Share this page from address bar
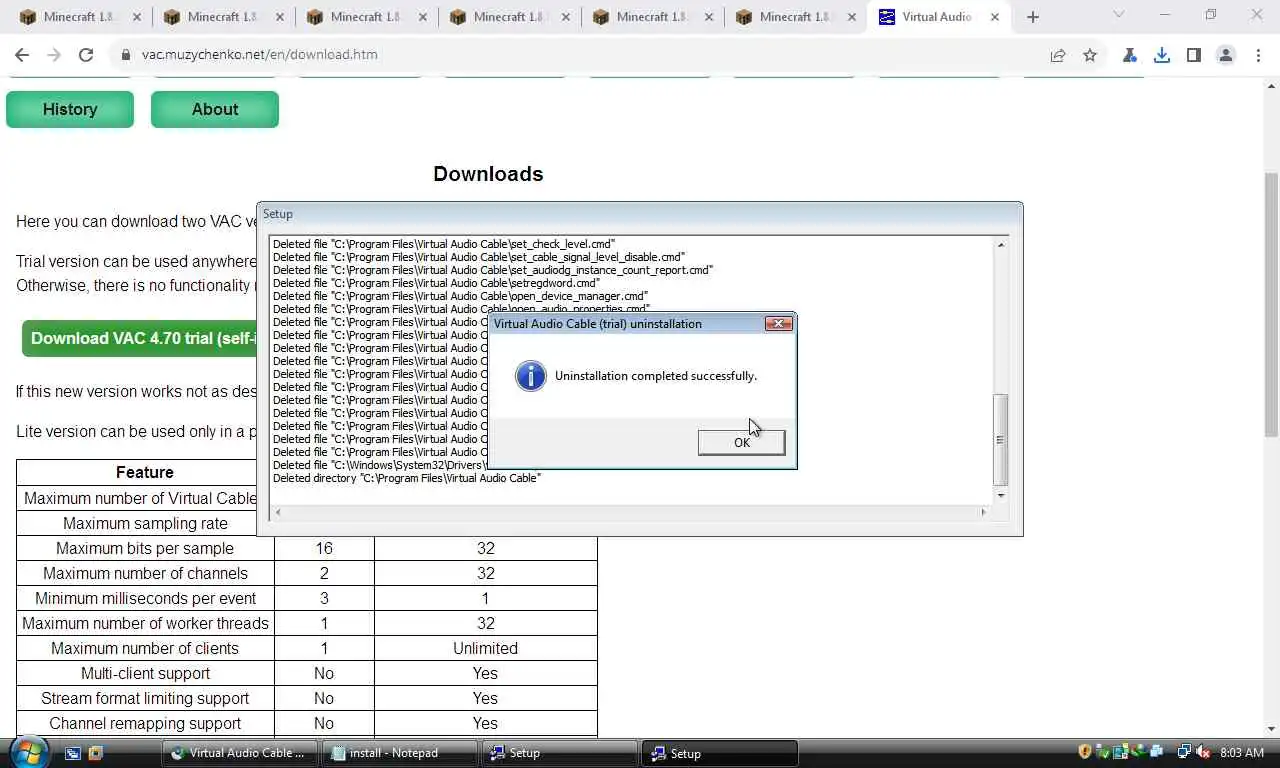1280x768 pixels. coord(1058,55)
